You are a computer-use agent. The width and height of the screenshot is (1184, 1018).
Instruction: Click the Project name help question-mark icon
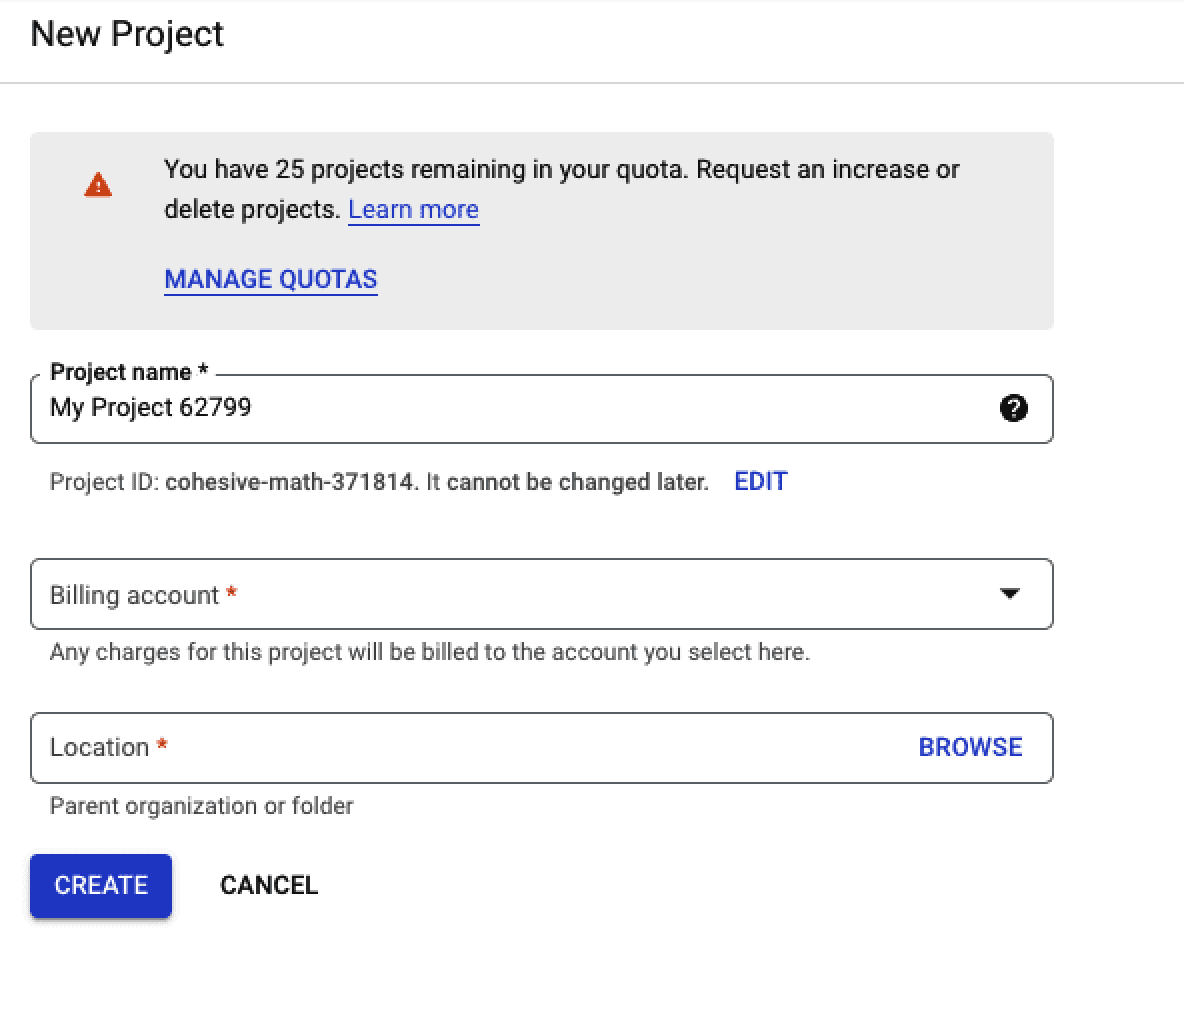(x=1013, y=408)
